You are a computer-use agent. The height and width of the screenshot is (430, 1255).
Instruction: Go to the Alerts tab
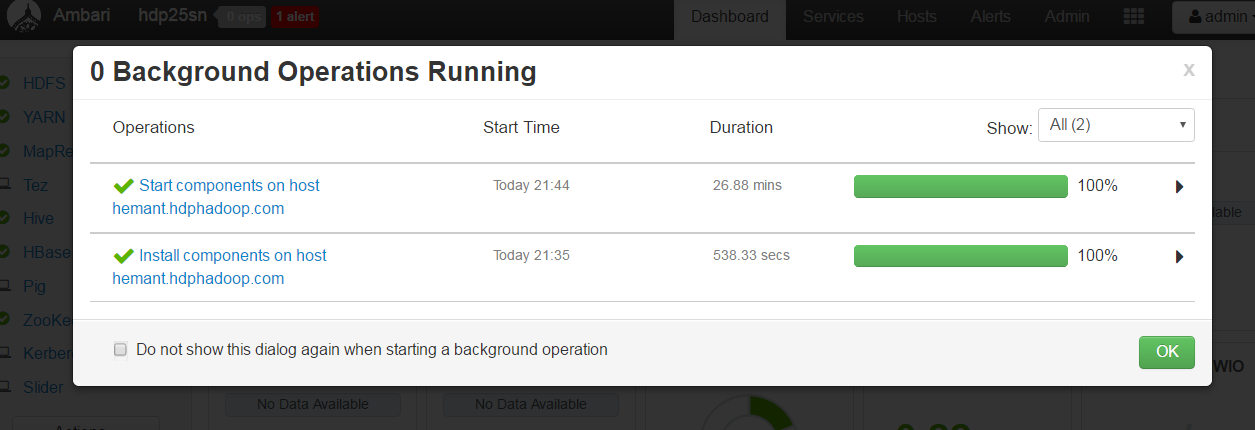[x=990, y=17]
